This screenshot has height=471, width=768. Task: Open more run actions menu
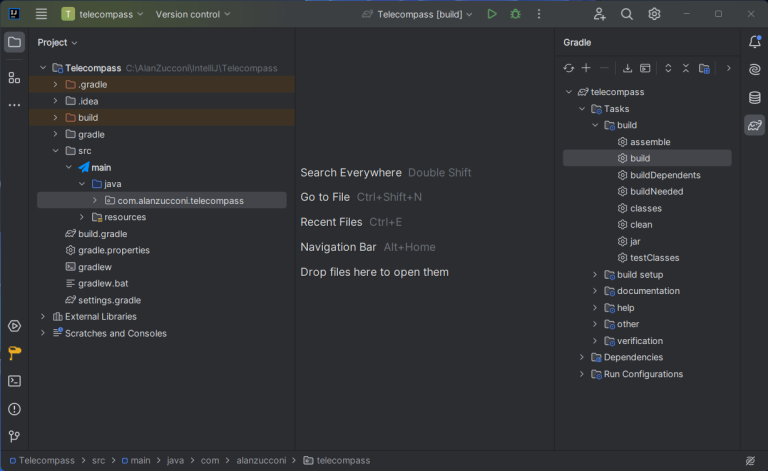[x=539, y=14]
